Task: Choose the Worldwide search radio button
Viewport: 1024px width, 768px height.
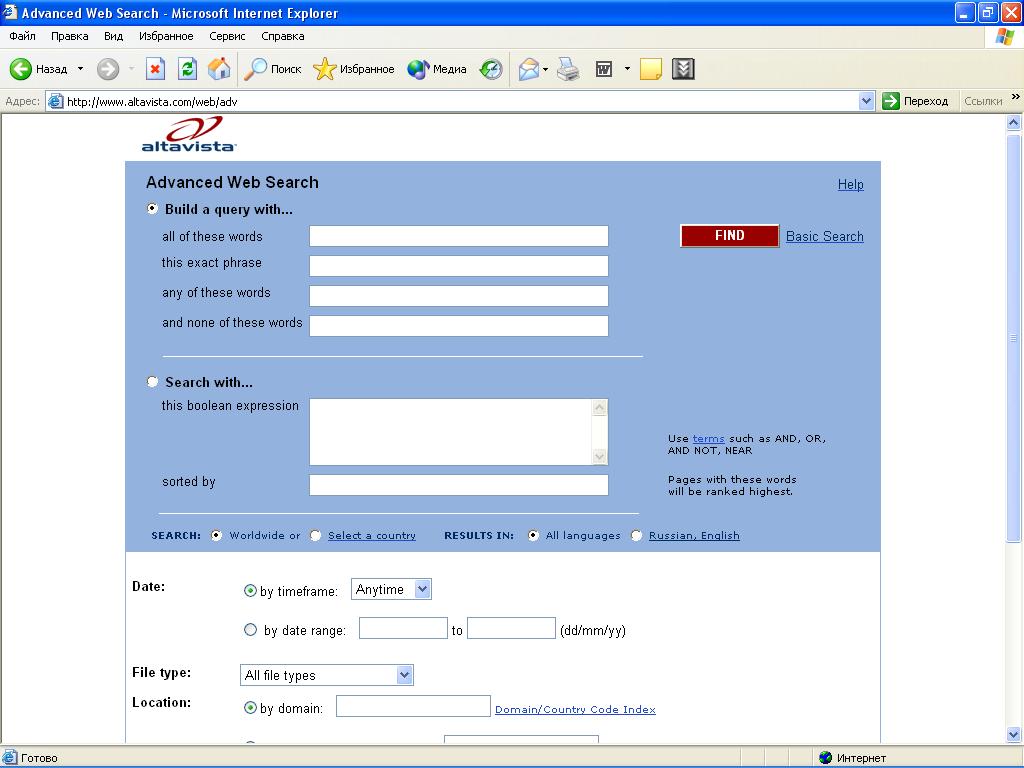Action: (x=216, y=536)
